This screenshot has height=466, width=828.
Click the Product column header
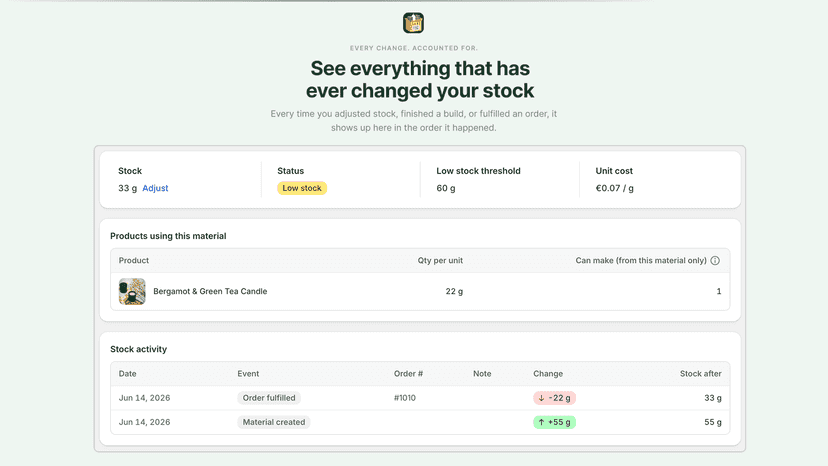[134, 260]
